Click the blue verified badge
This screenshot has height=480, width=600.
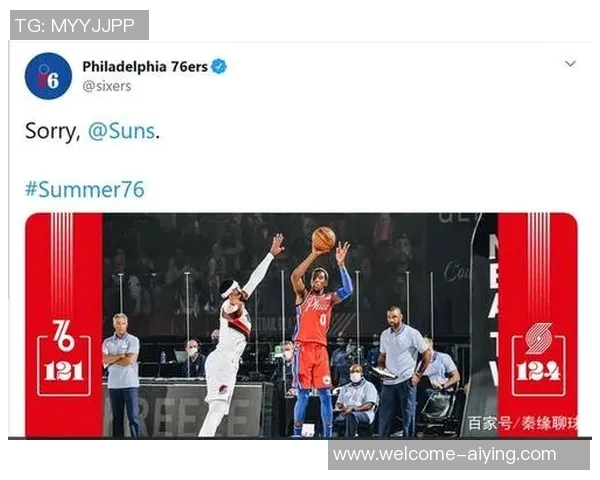click(x=219, y=66)
